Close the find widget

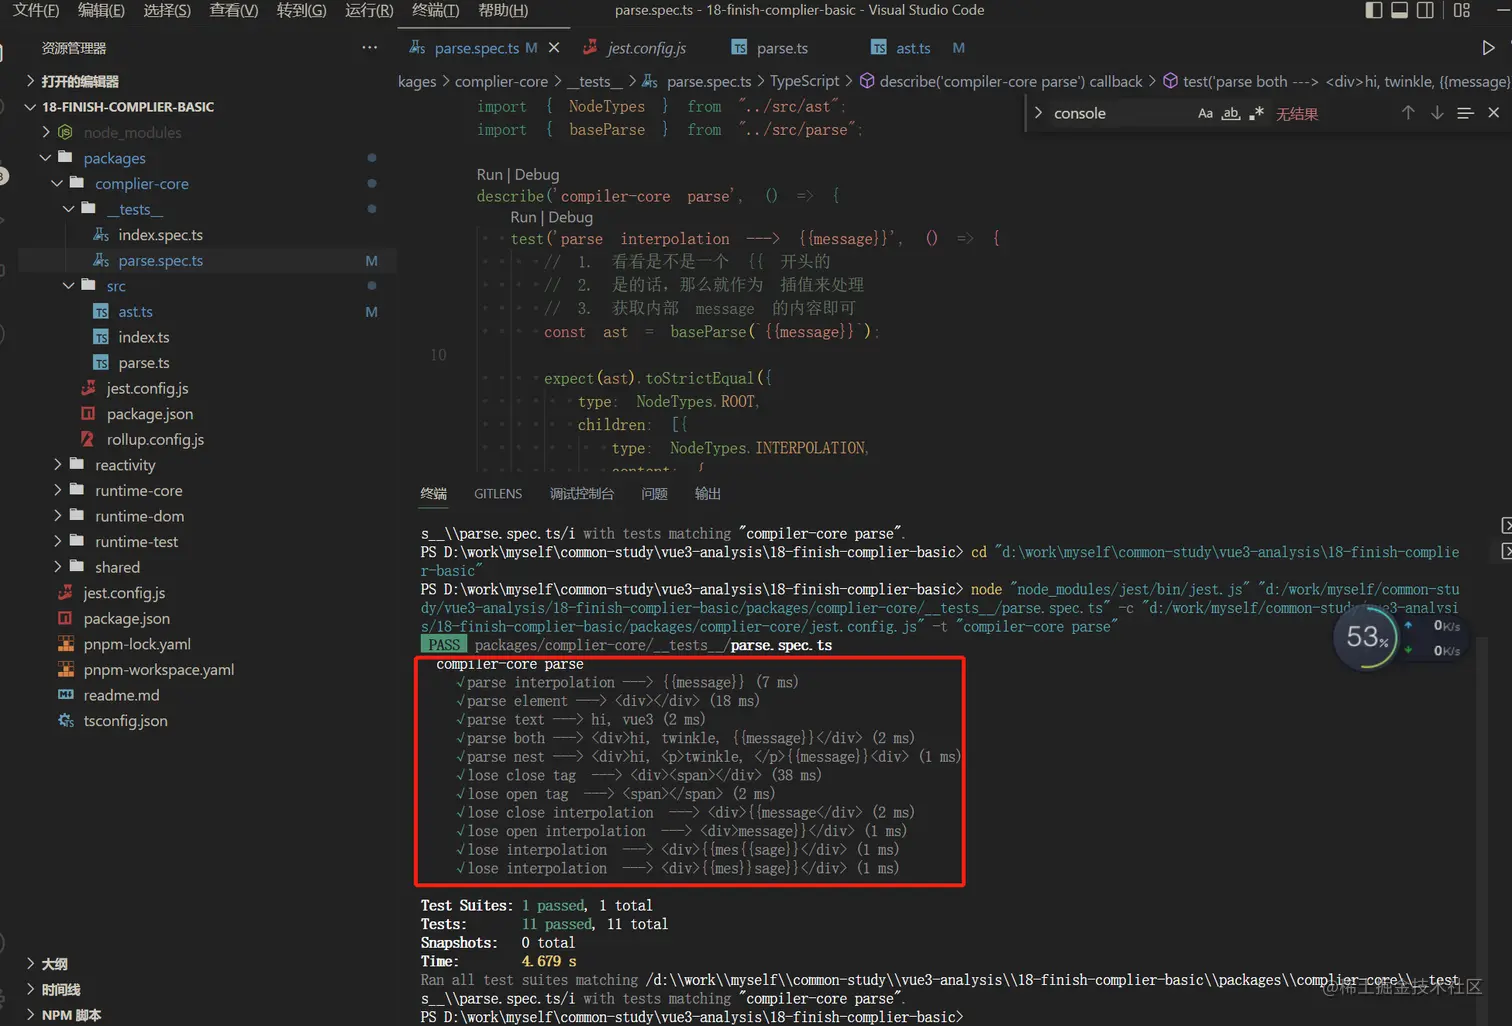[x=1494, y=113]
